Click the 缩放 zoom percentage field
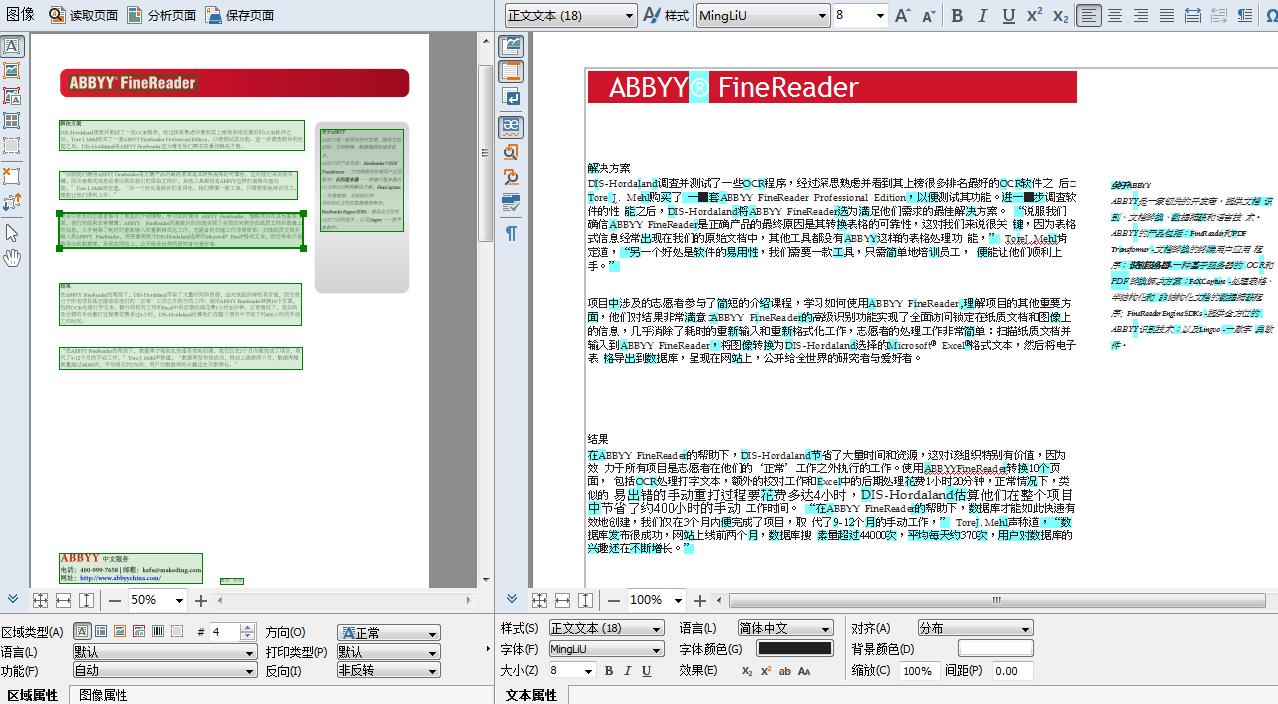The image size is (1278, 704). pyautogui.click(x=920, y=669)
